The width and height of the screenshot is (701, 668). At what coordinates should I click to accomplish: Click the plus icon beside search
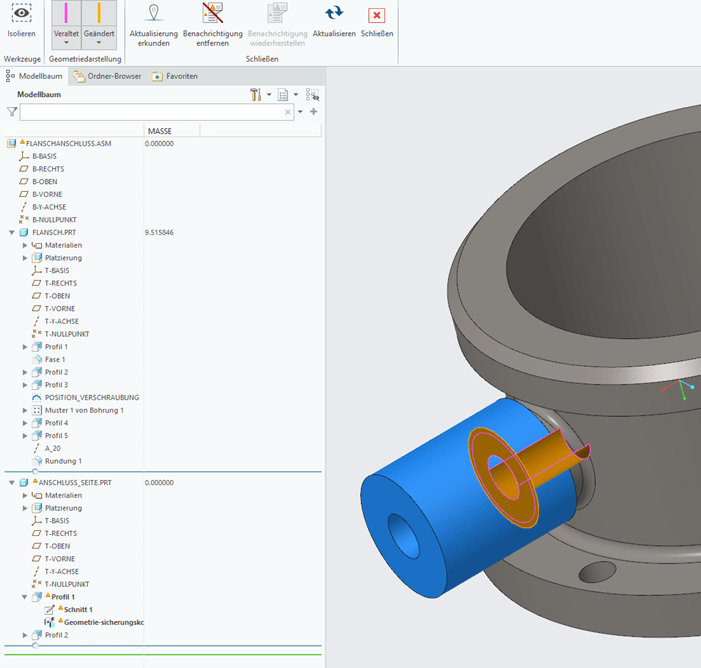(x=313, y=111)
